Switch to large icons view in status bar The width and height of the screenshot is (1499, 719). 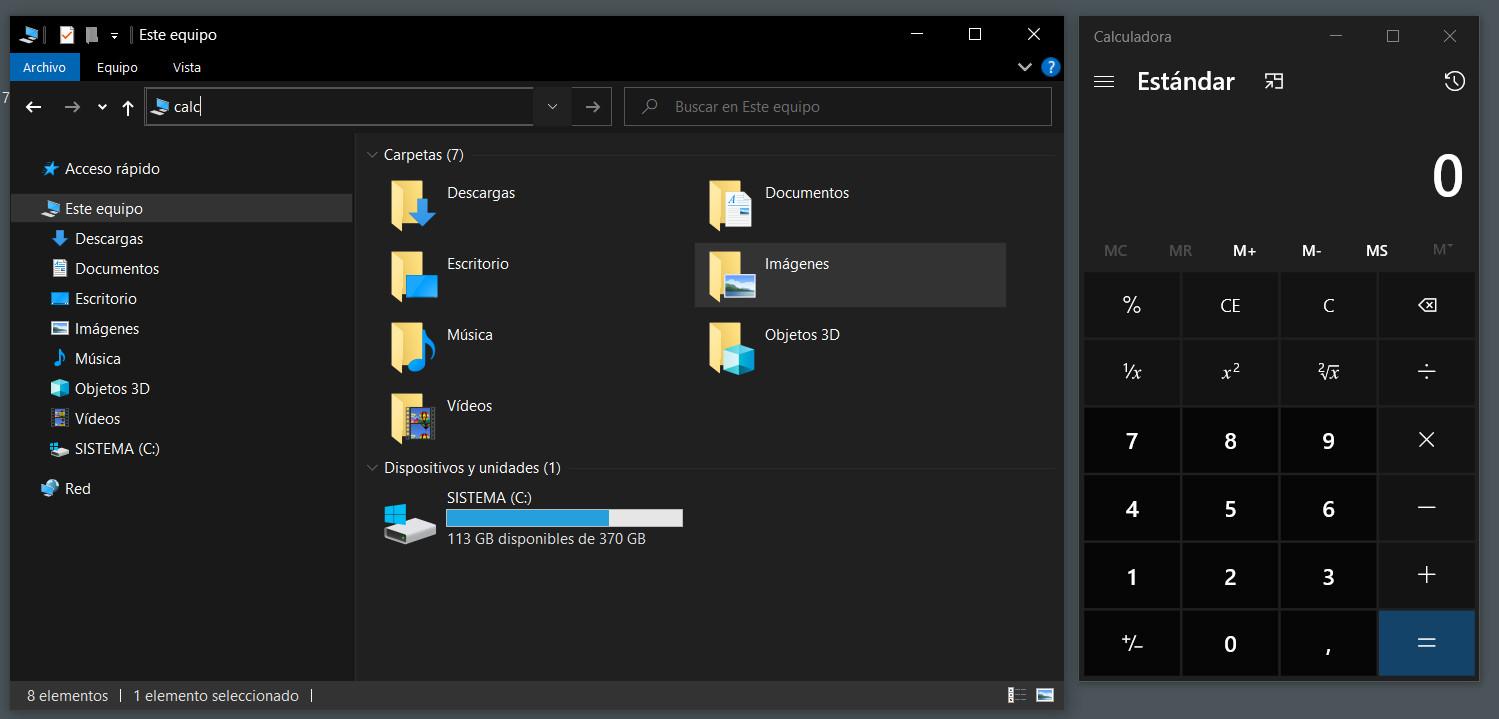1045,695
